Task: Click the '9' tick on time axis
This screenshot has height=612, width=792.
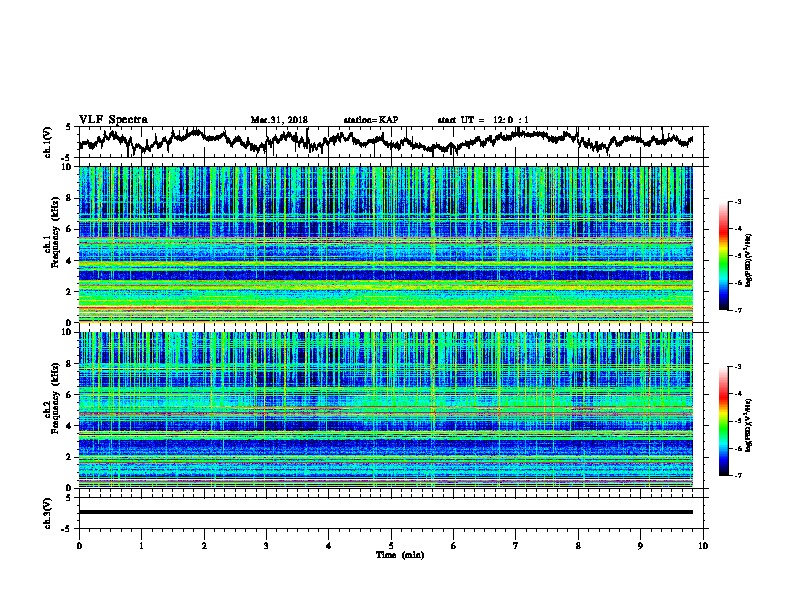Action: point(640,546)
